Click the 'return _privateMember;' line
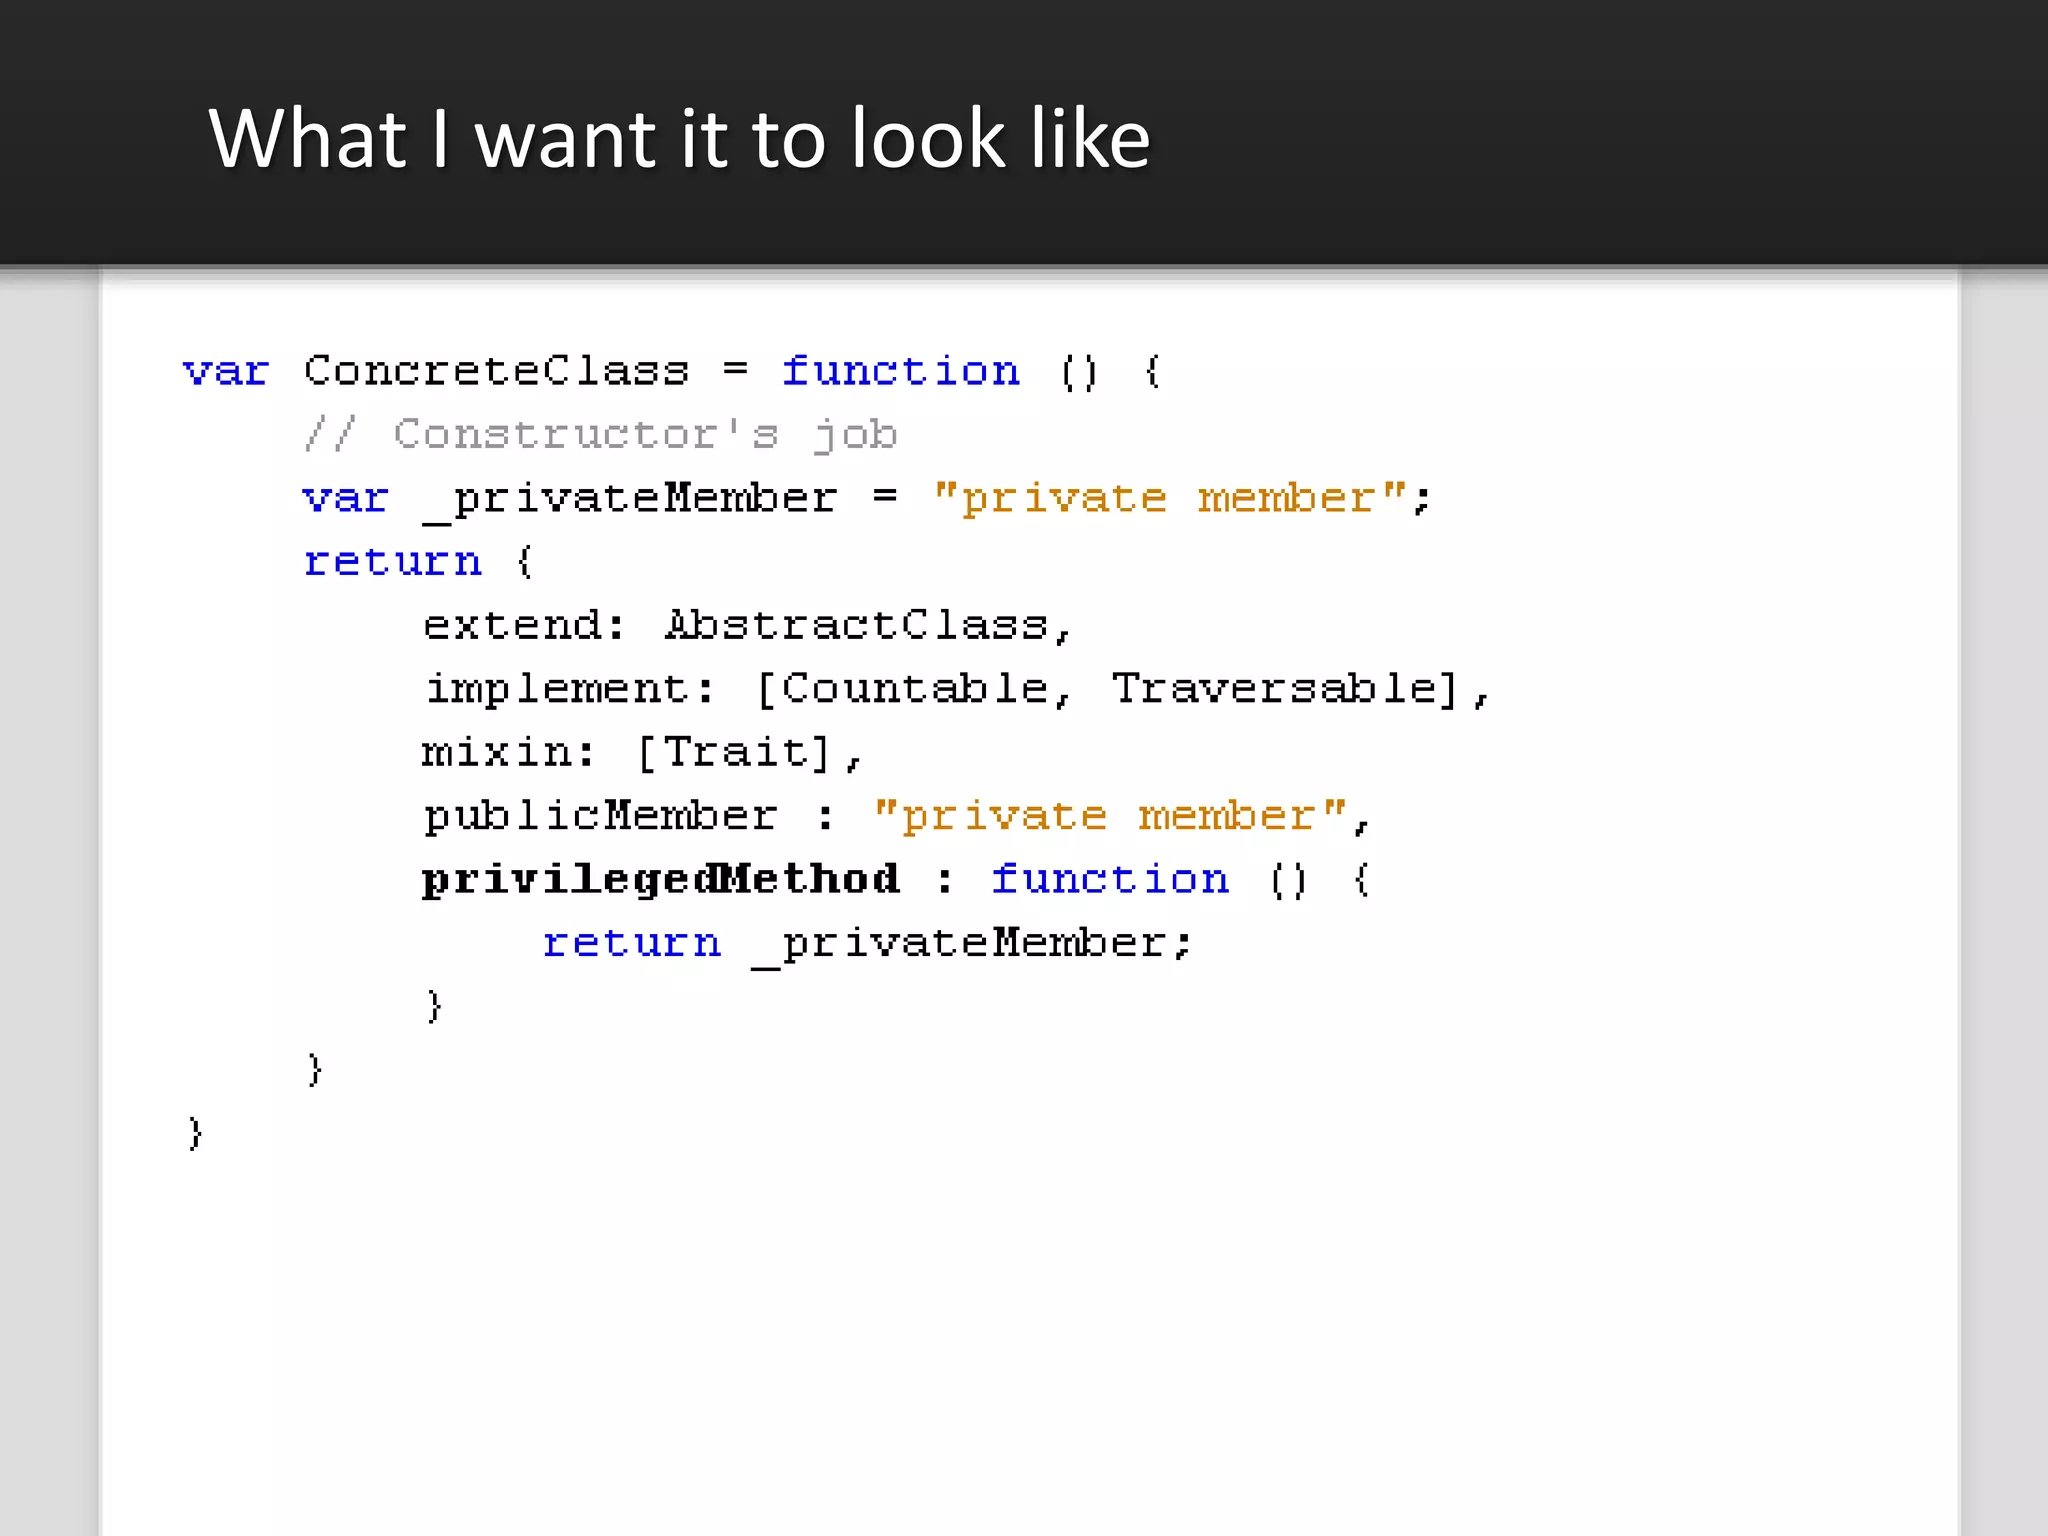The height and width of the screenshot is (1536, 2048). coord(867,944)
